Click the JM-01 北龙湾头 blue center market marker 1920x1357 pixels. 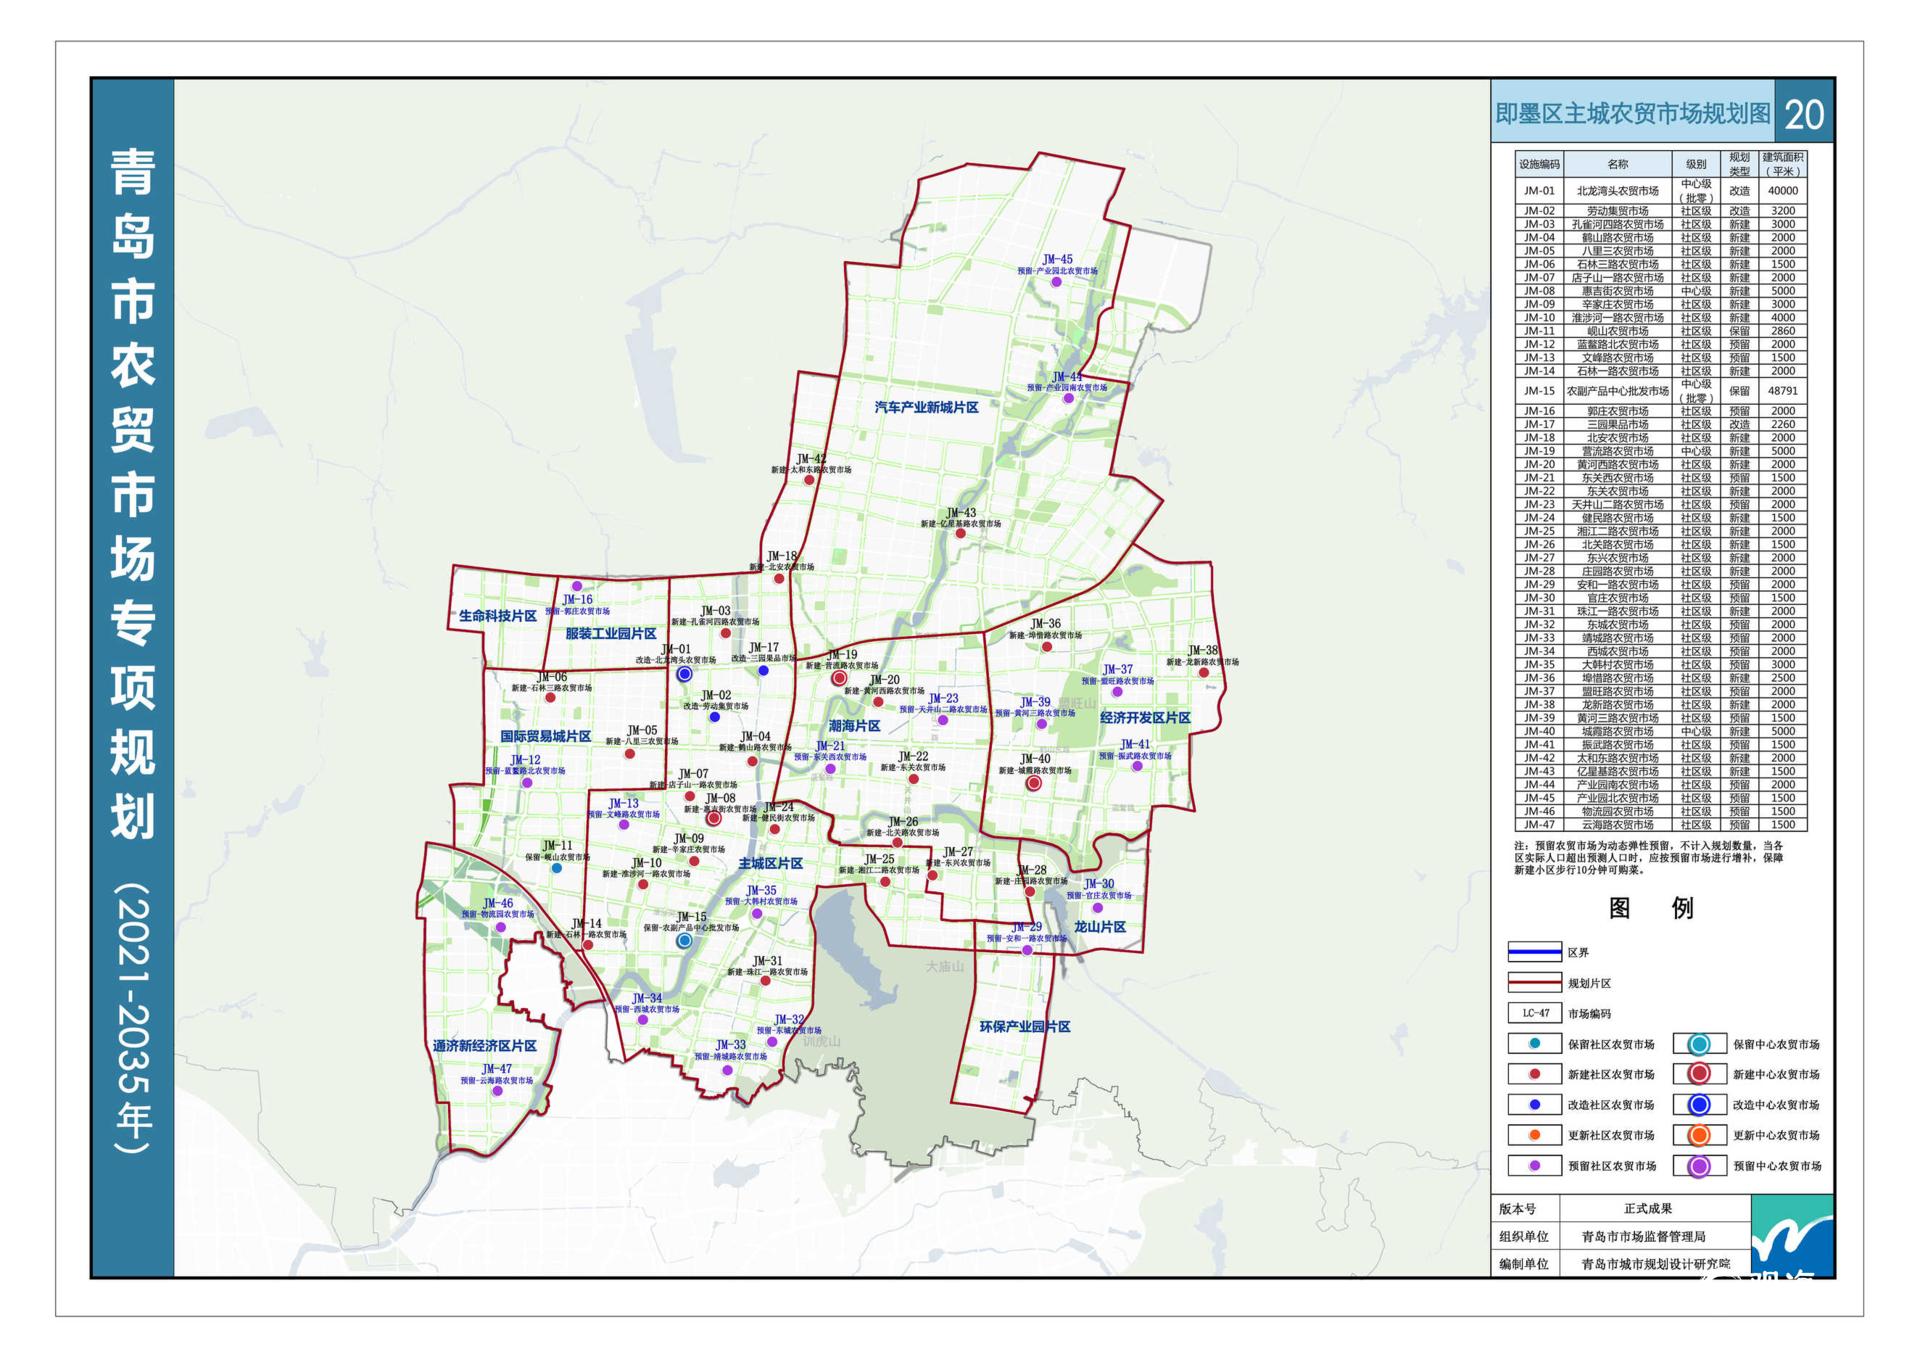click(685, 675)
